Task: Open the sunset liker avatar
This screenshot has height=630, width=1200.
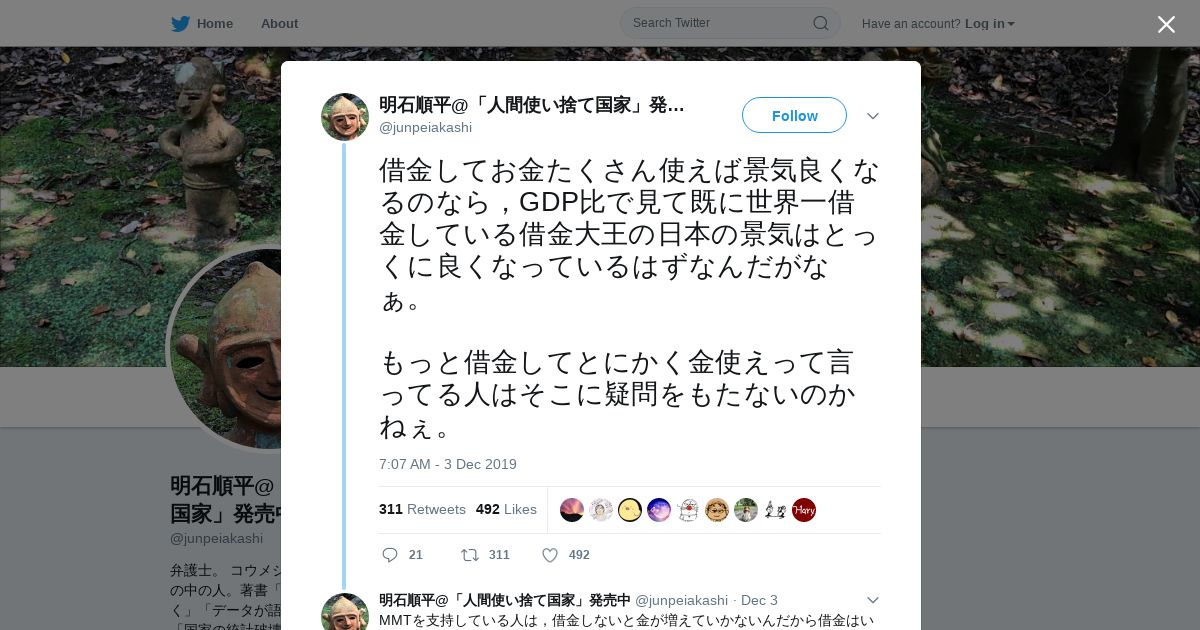Action: [x=572, y=510]
